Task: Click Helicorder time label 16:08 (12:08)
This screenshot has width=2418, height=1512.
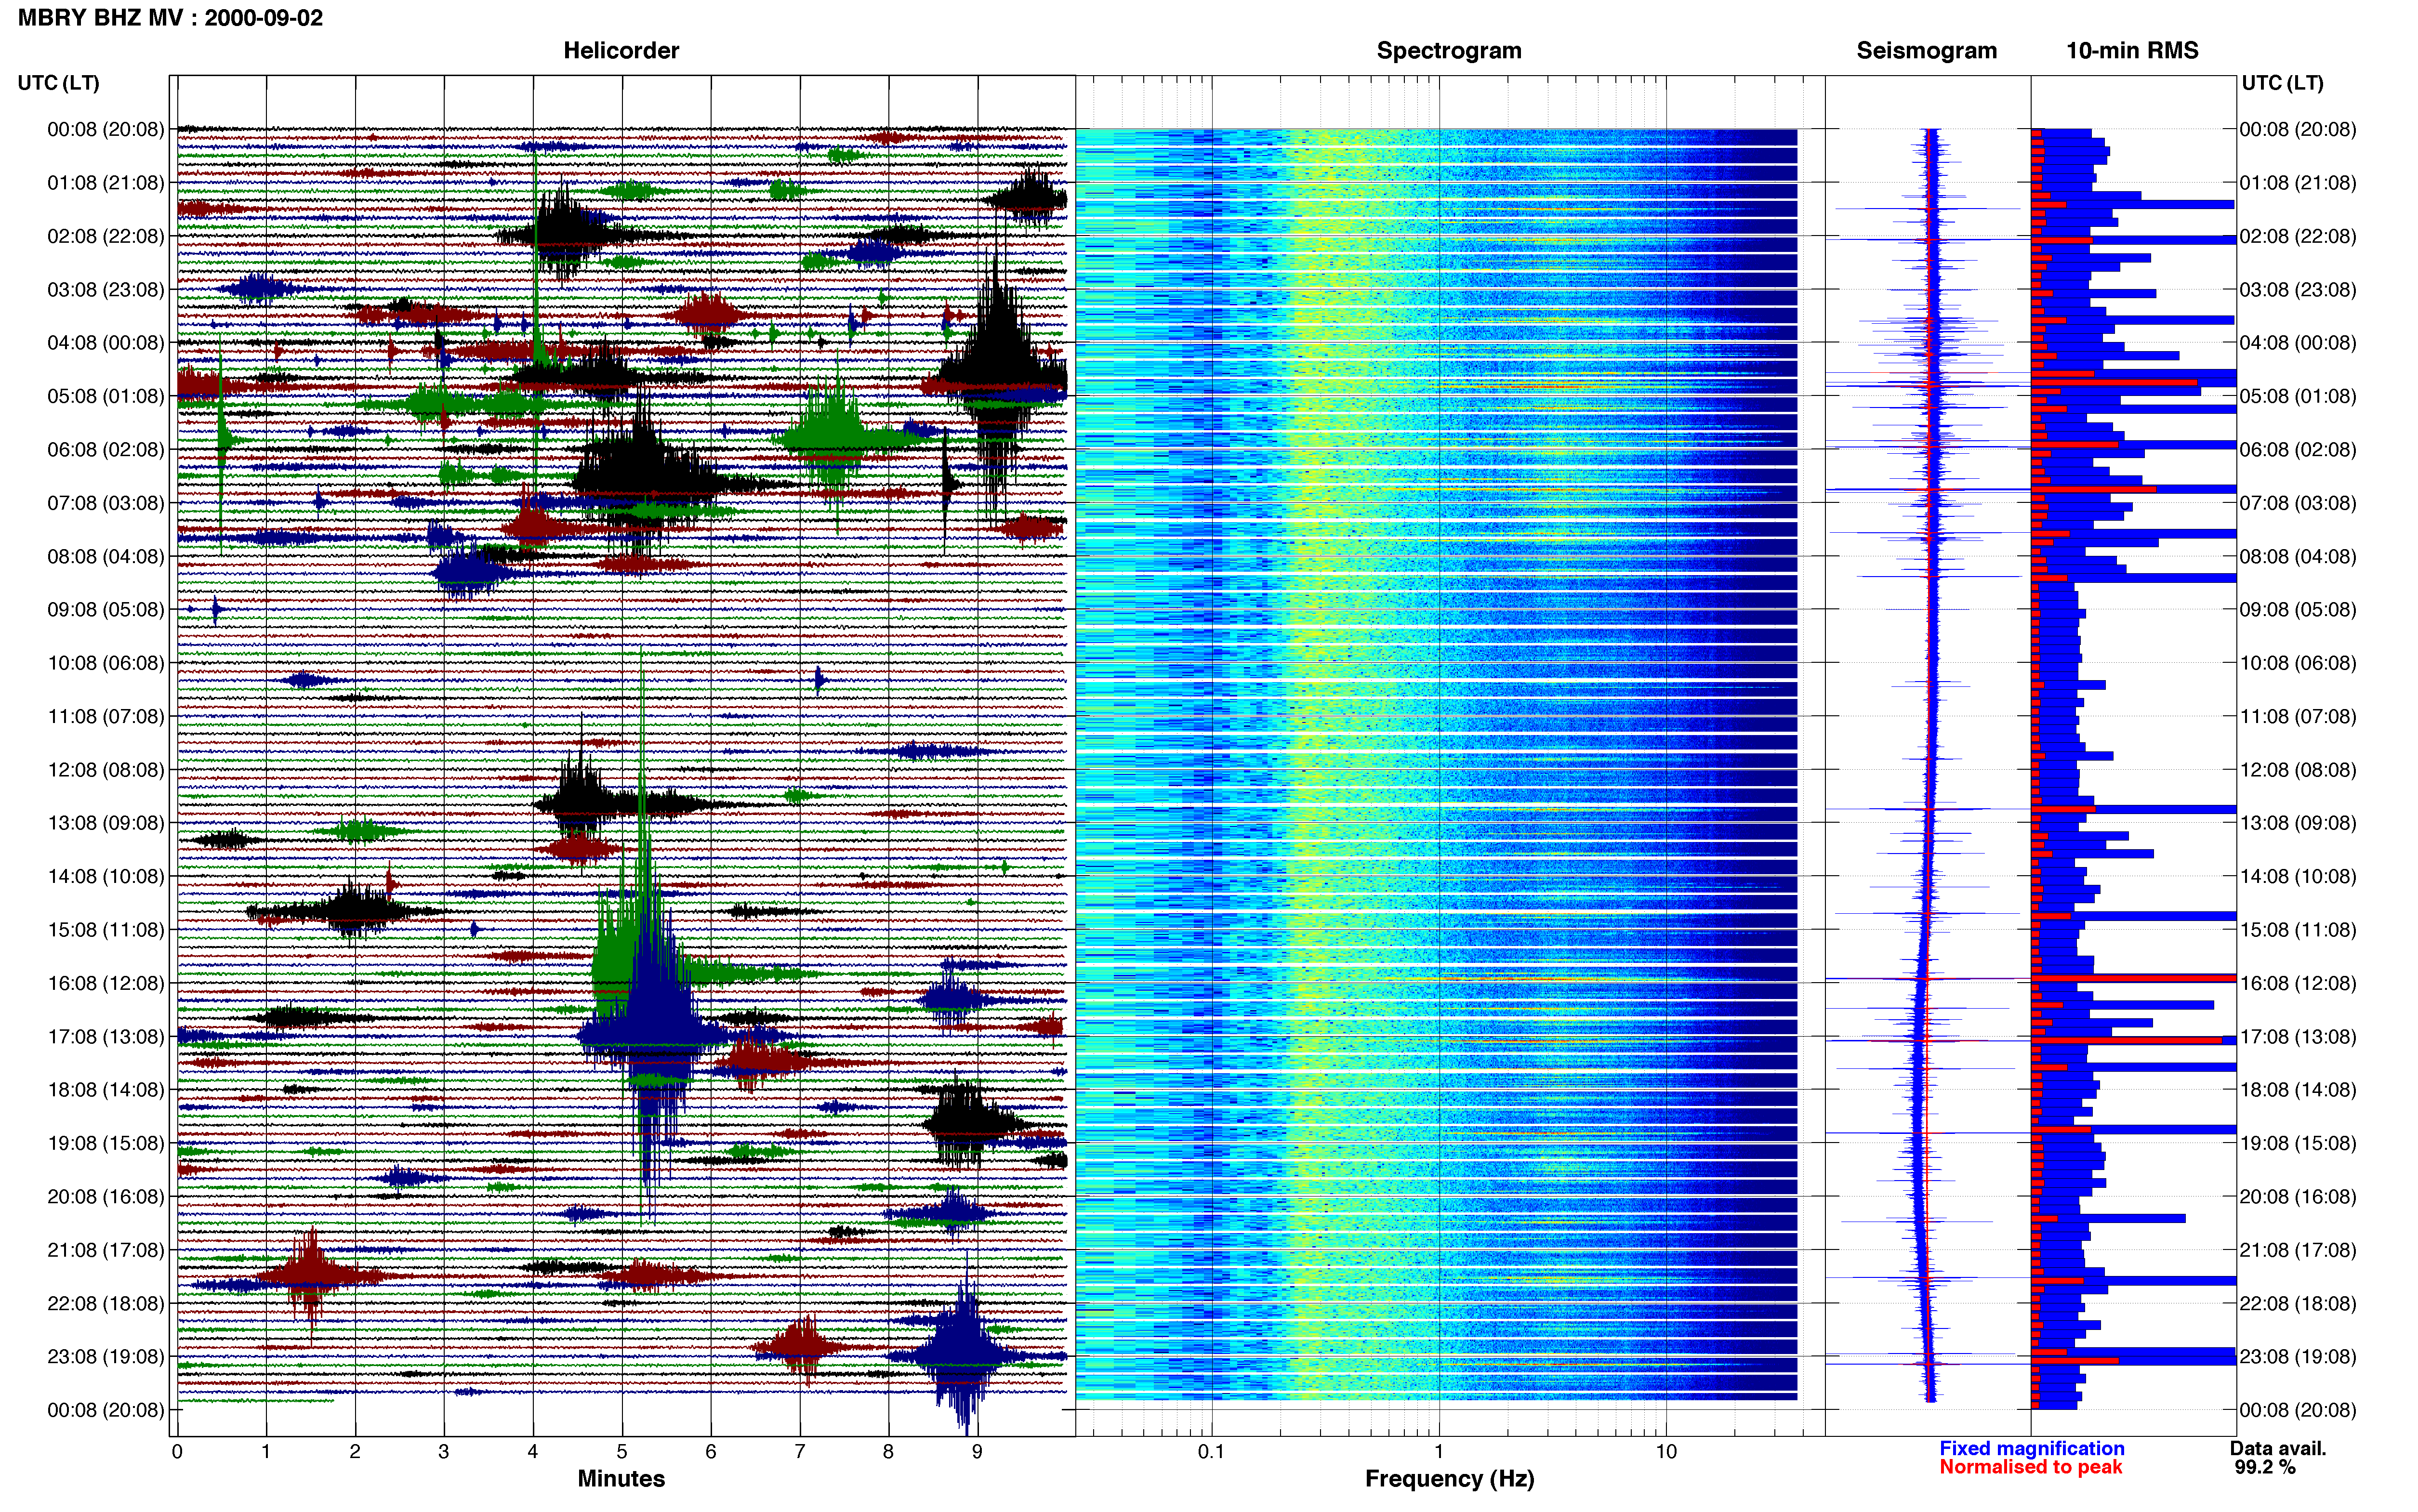Action: [x=106, y=983]
